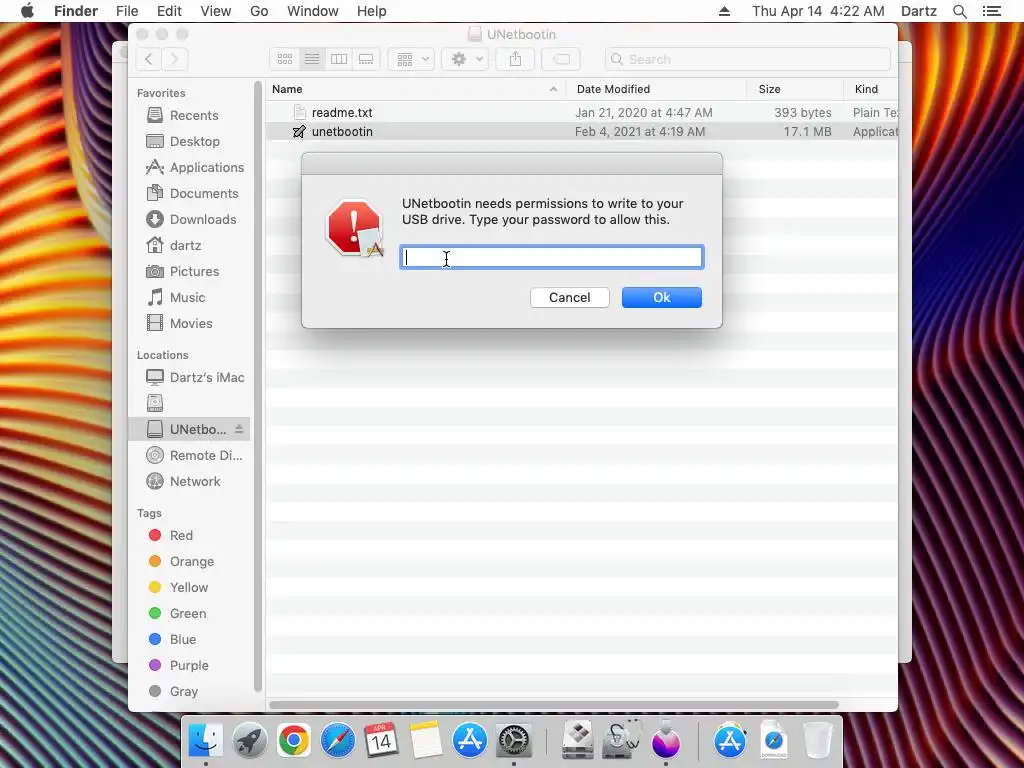Focus the password input field
This screenshot has height=768, width=1024.
point(551,257)
